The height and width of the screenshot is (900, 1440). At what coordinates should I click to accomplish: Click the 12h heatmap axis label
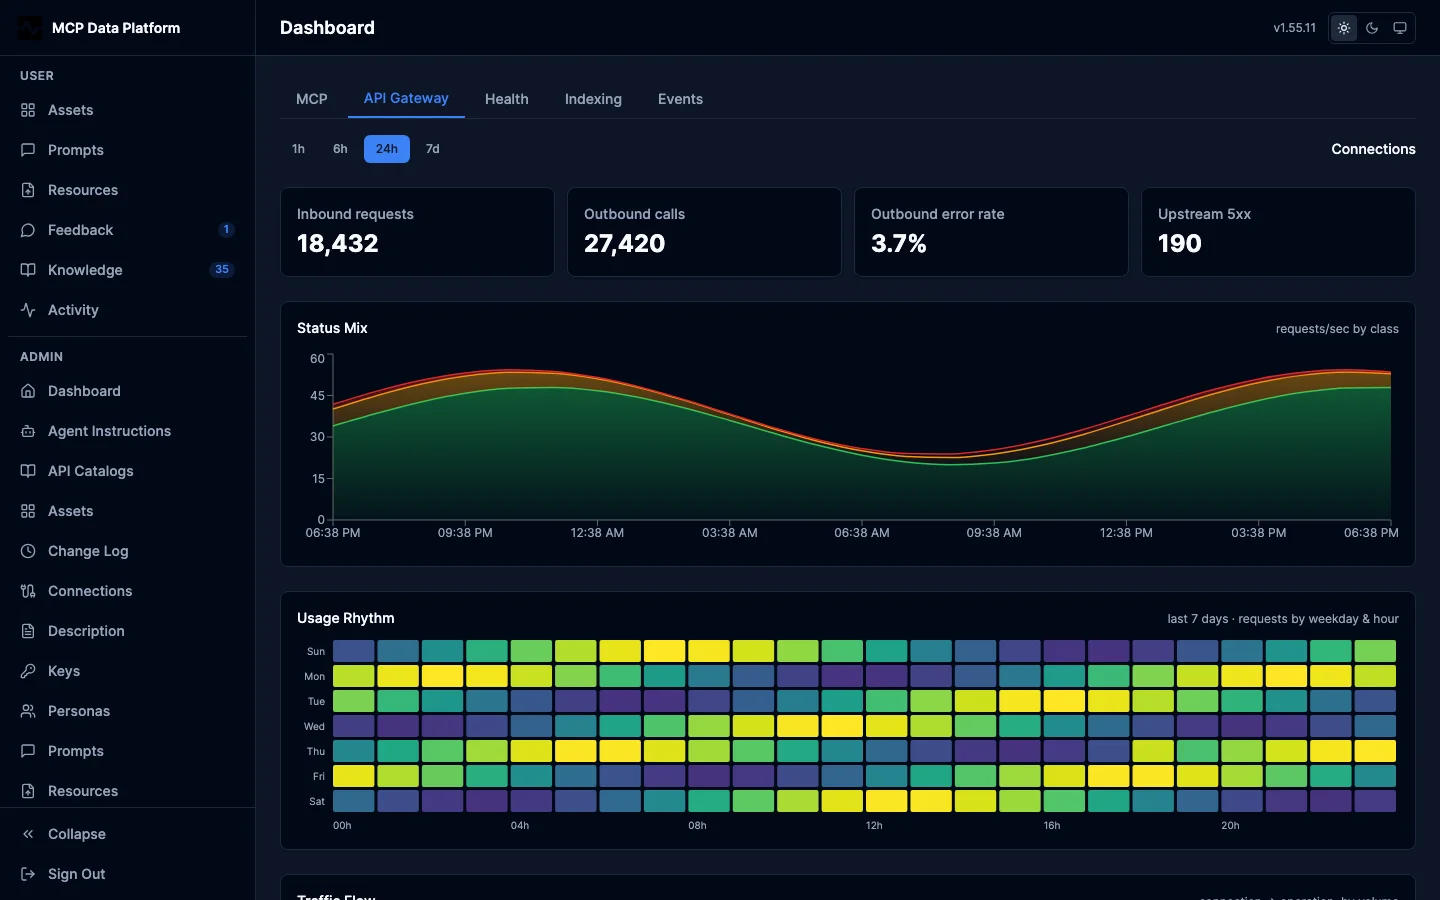click(x=874, y=826)
